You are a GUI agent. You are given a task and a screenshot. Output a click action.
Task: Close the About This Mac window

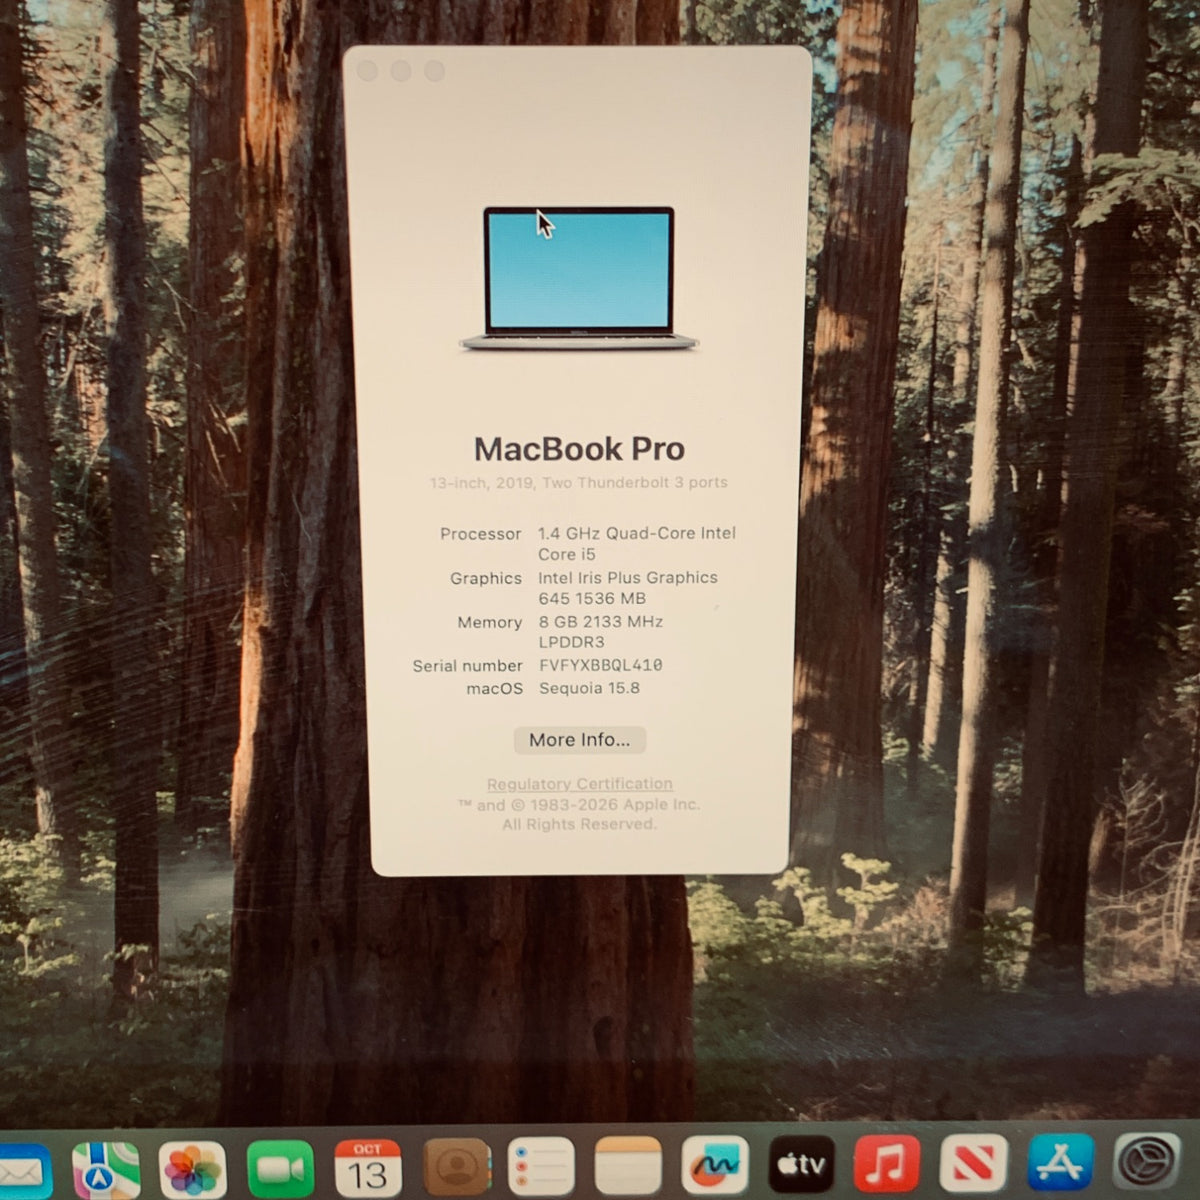tap(367, 71)
